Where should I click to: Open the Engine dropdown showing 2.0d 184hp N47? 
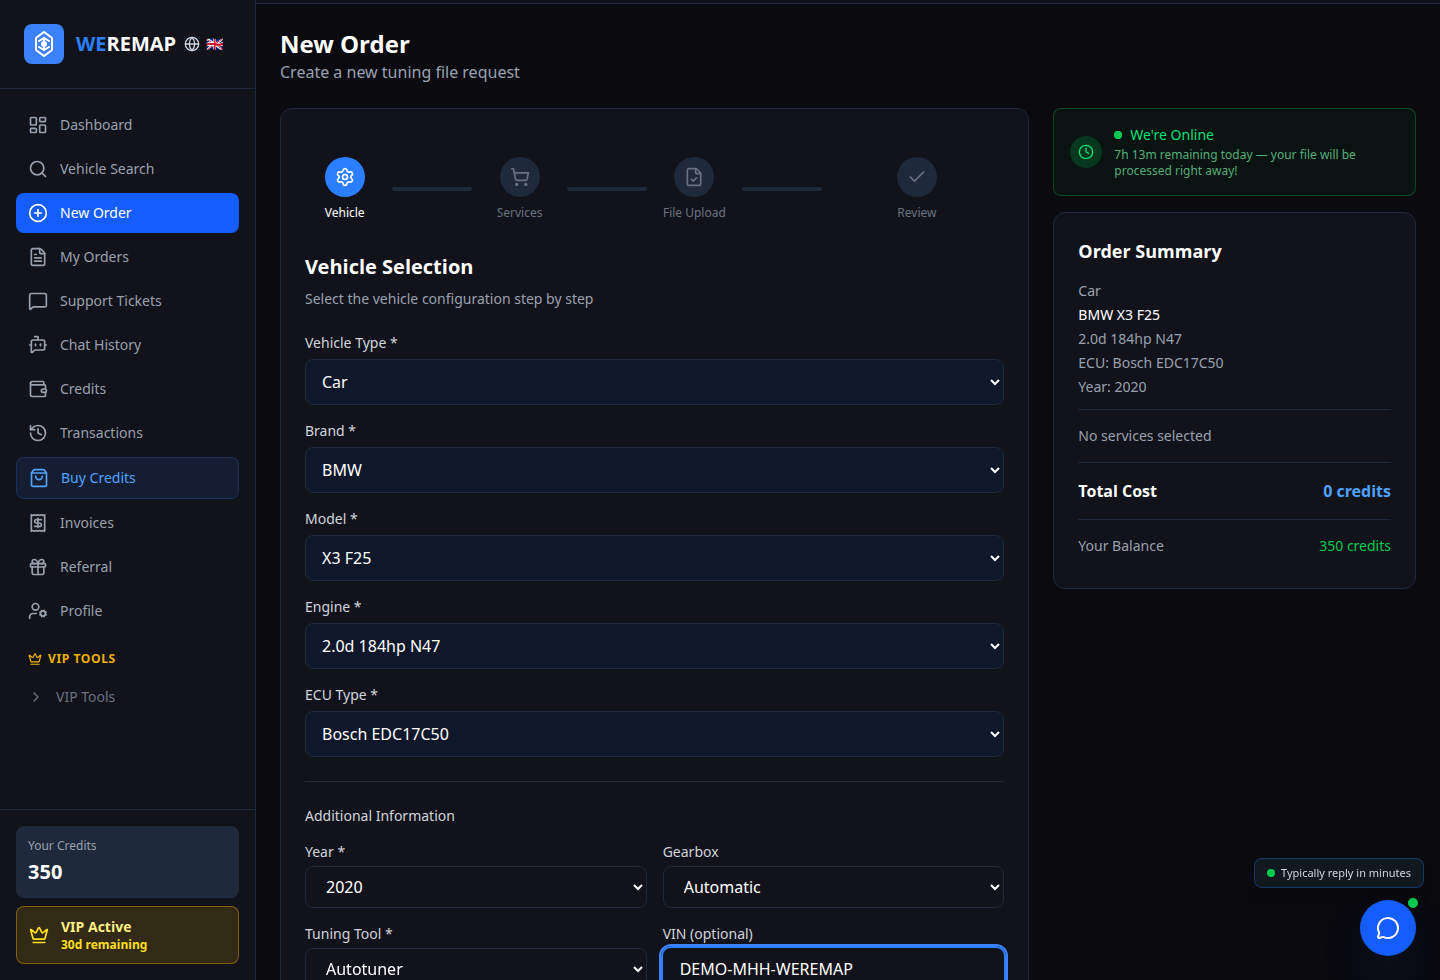click(654, 646)
